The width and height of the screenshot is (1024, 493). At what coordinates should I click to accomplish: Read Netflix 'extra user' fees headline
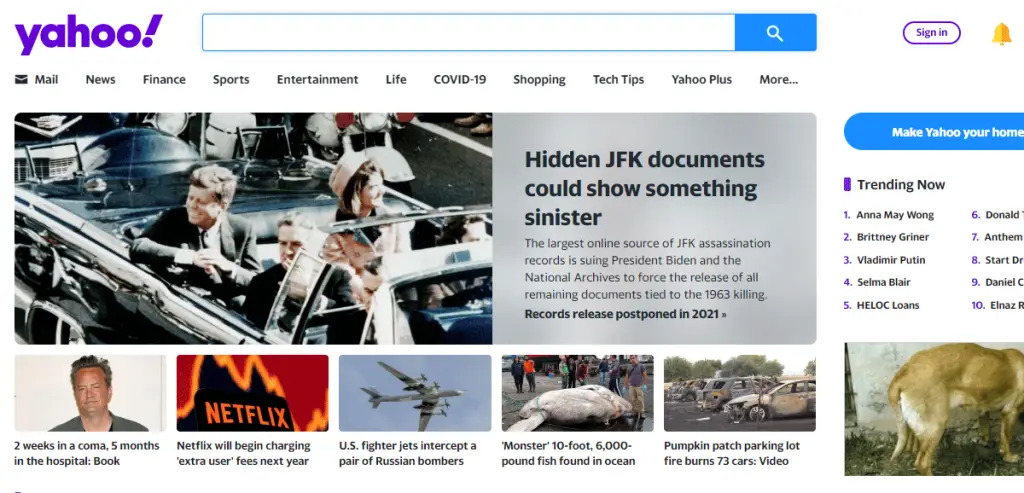tap(244, 453)
